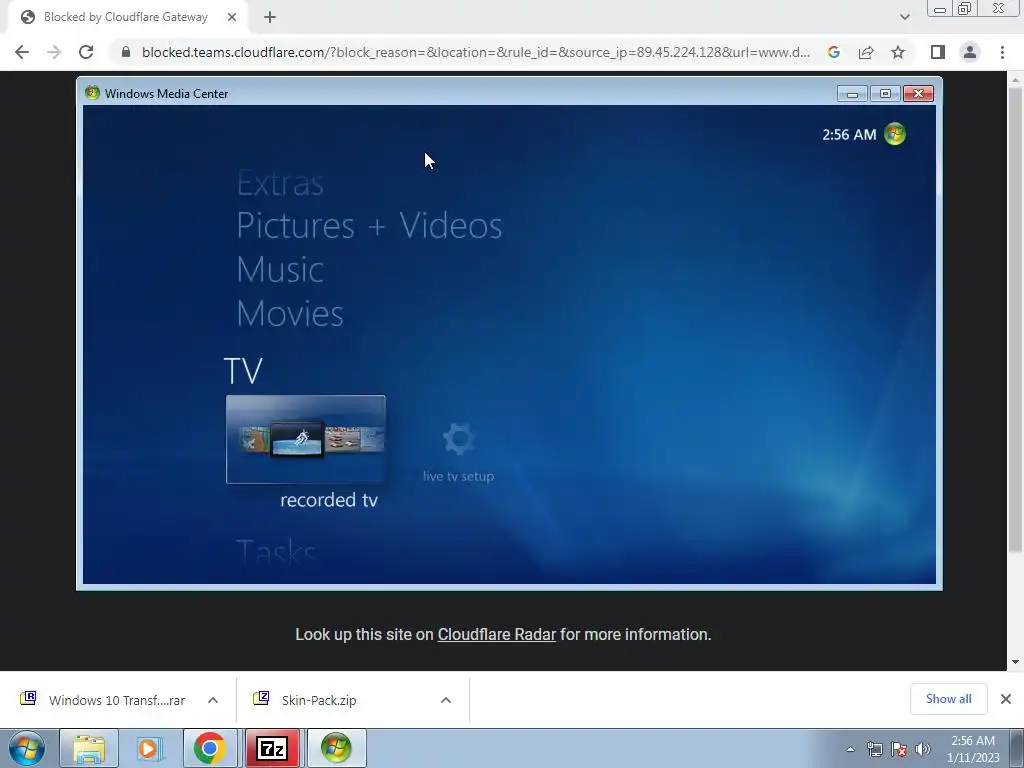Click the scrollbar down arrow
The width and height of the screenshot is (1024, 768).
pyautogui.click(x=1015, y=662)
